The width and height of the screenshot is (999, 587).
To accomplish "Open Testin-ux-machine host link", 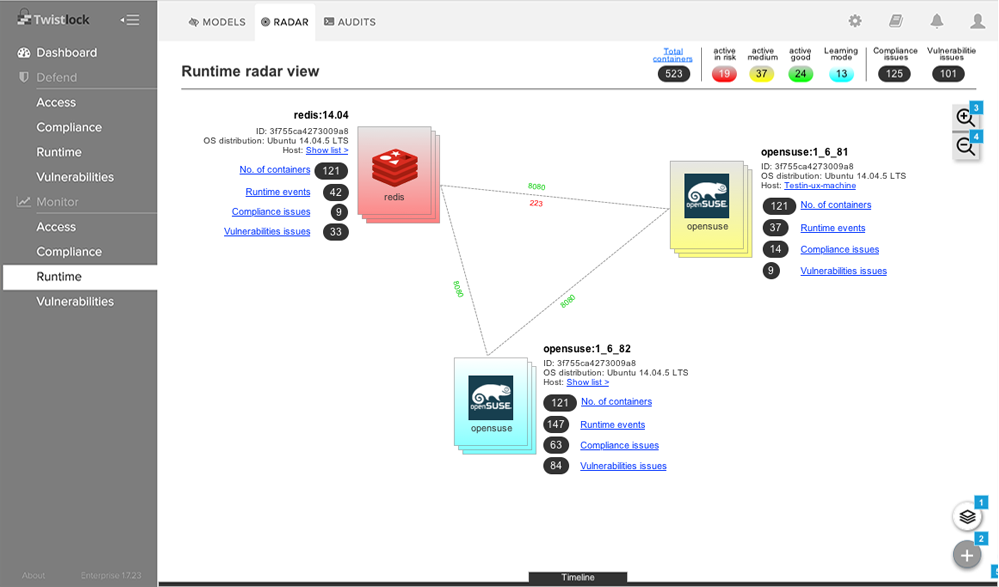I will pyautogui.click(x=820, y=185).
